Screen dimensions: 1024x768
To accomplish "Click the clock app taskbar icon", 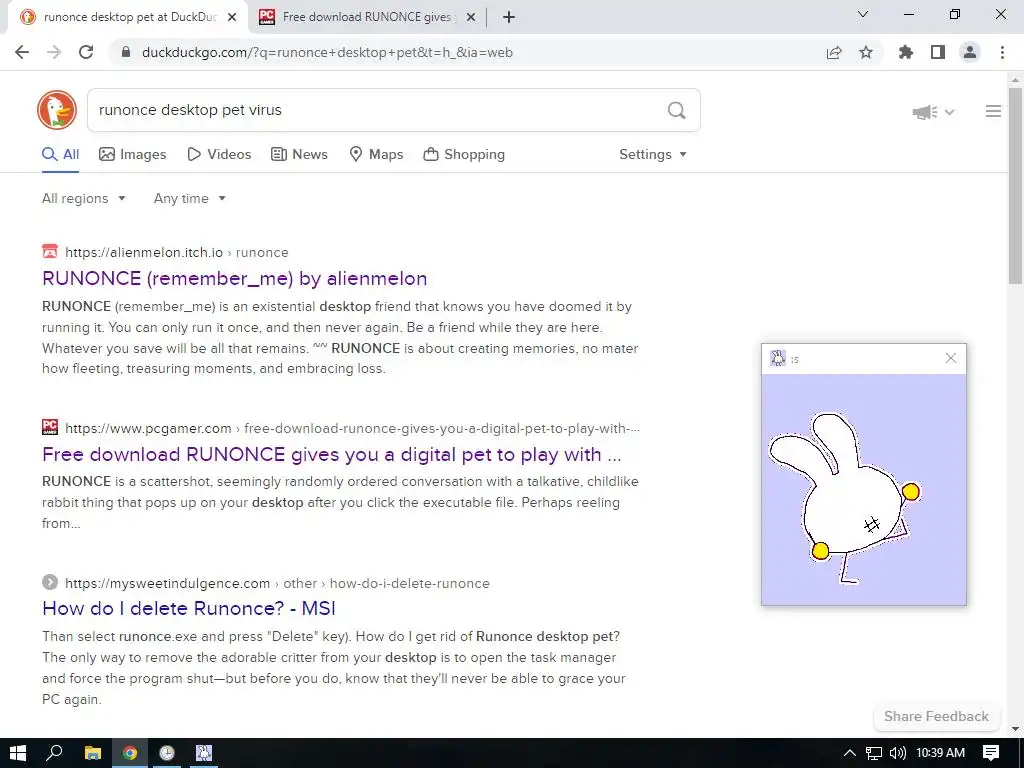I will coord(167,753).
